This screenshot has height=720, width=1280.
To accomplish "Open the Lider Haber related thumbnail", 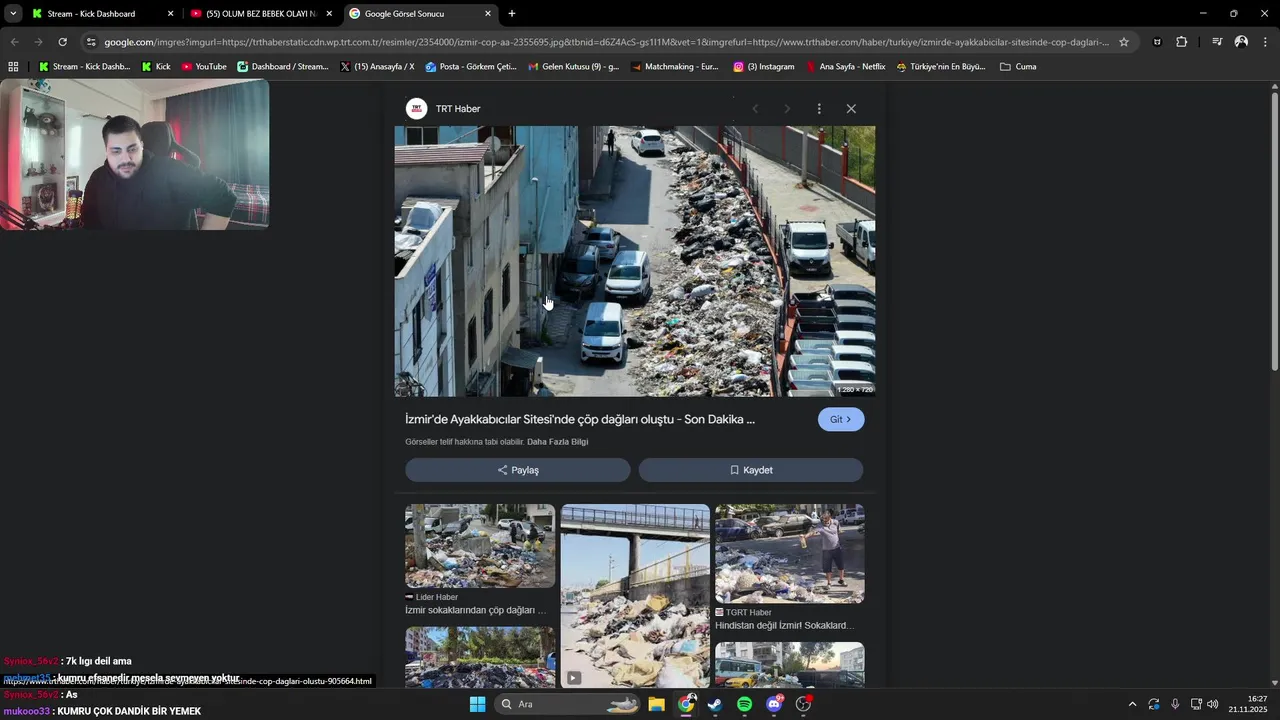I will click(480, 546).
